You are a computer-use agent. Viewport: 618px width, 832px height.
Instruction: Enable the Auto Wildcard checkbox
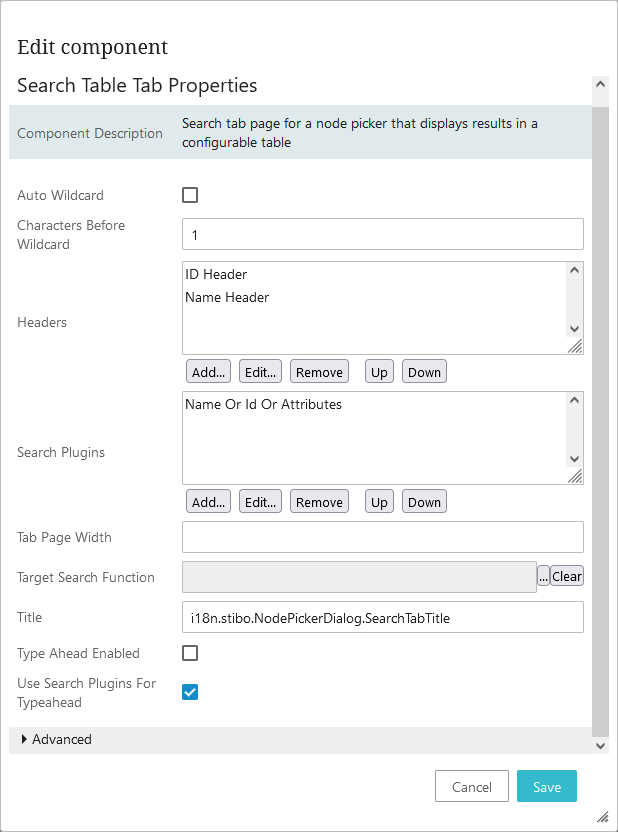coord(190,196)
